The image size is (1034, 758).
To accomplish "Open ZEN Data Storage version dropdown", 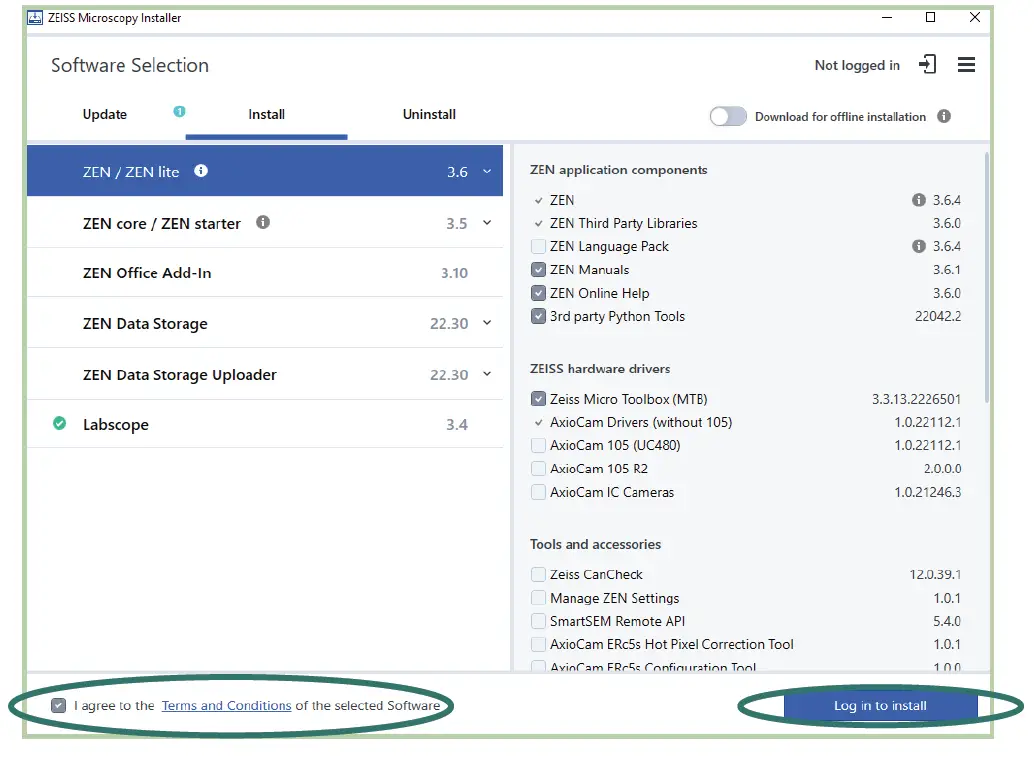I will tap(487, 323).
